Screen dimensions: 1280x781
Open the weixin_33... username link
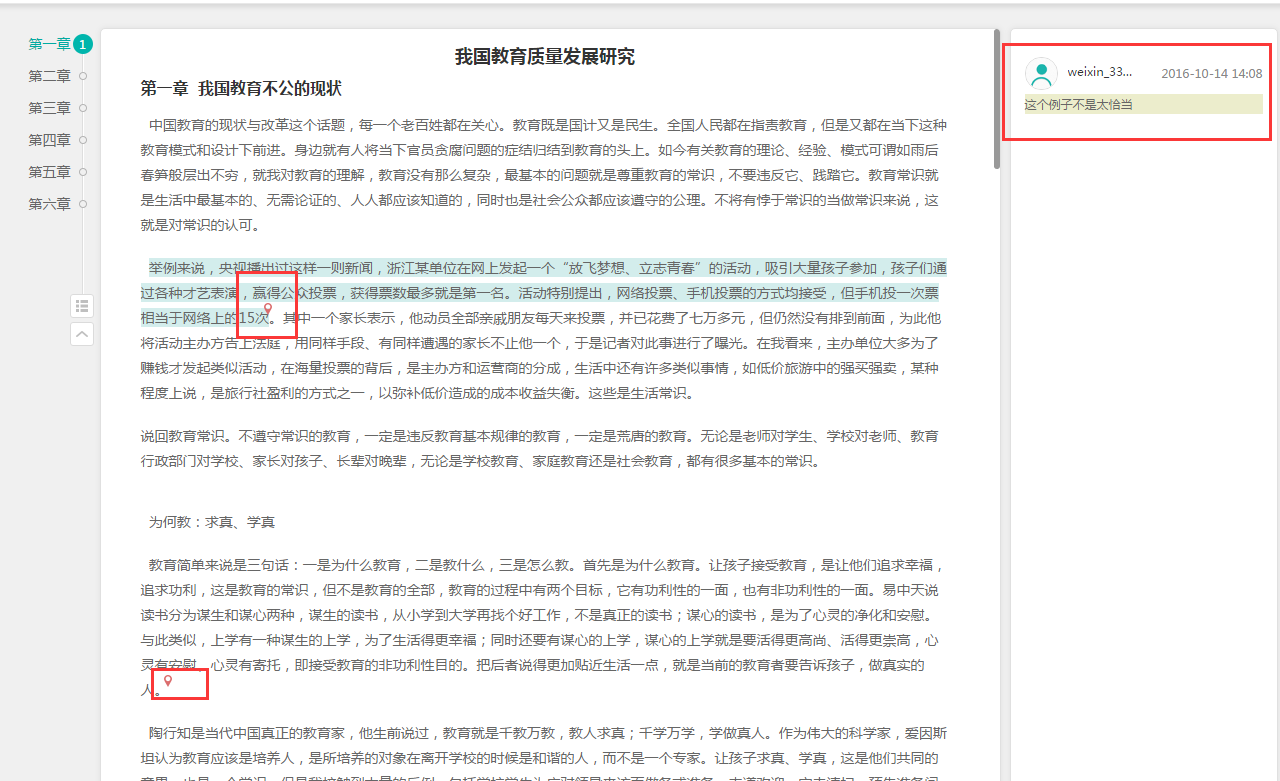click(x=1099, y=72)
